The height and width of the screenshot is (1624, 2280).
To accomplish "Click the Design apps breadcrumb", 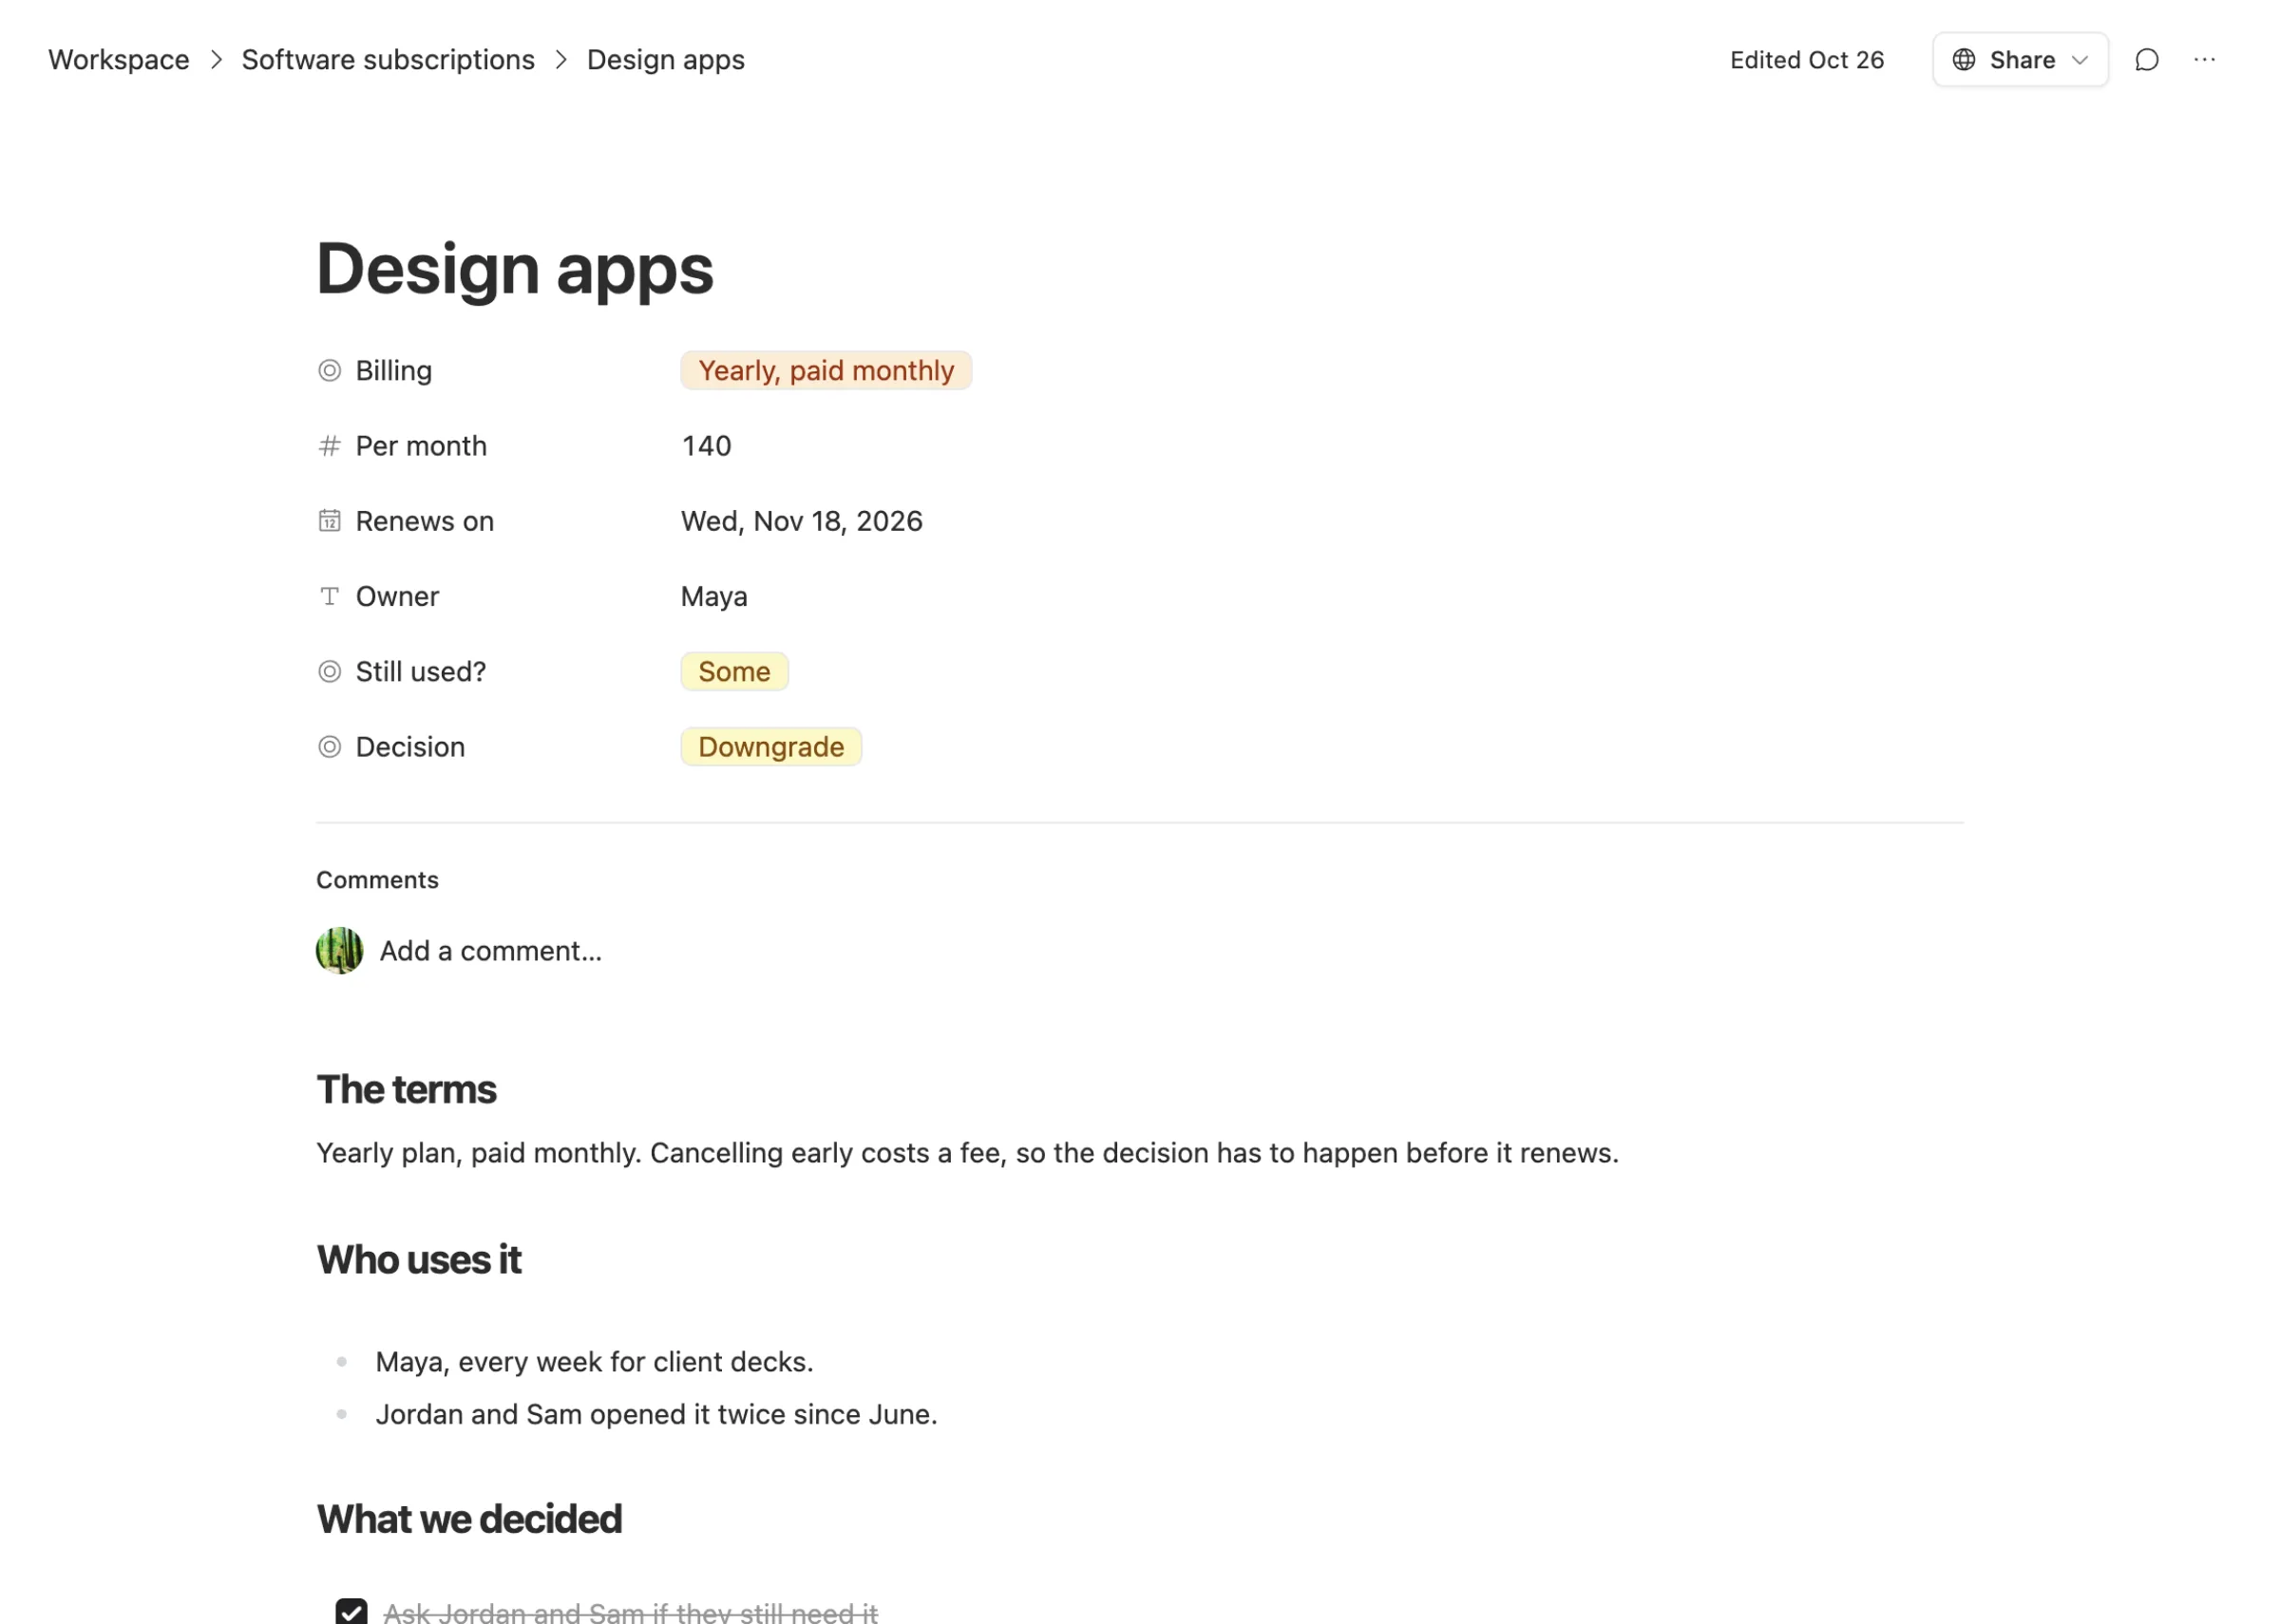I will pos(665,60).
